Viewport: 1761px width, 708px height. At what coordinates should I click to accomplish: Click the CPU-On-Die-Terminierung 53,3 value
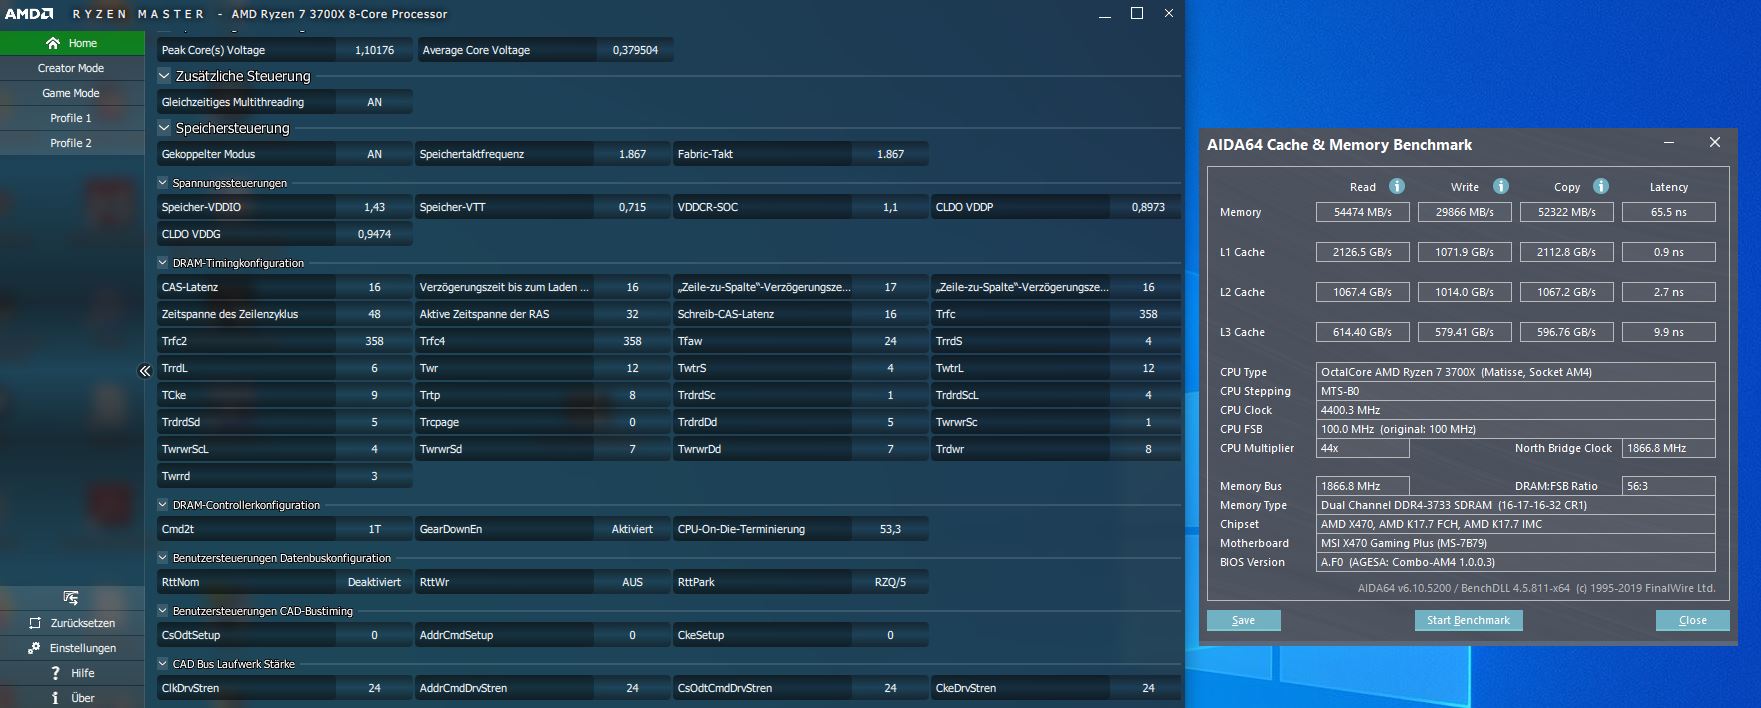click(x=890, y=529)
